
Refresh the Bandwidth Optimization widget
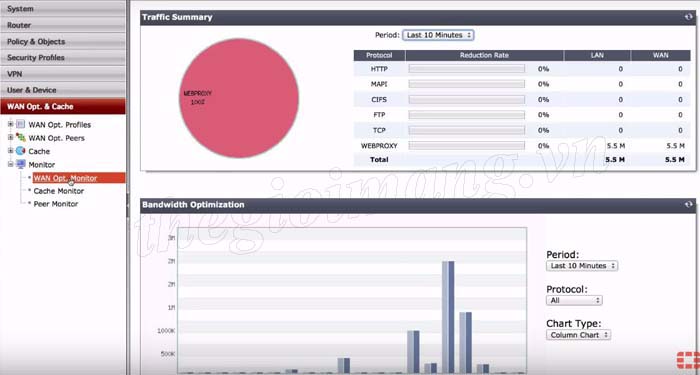pyautogui.click(x=689, y=204)
